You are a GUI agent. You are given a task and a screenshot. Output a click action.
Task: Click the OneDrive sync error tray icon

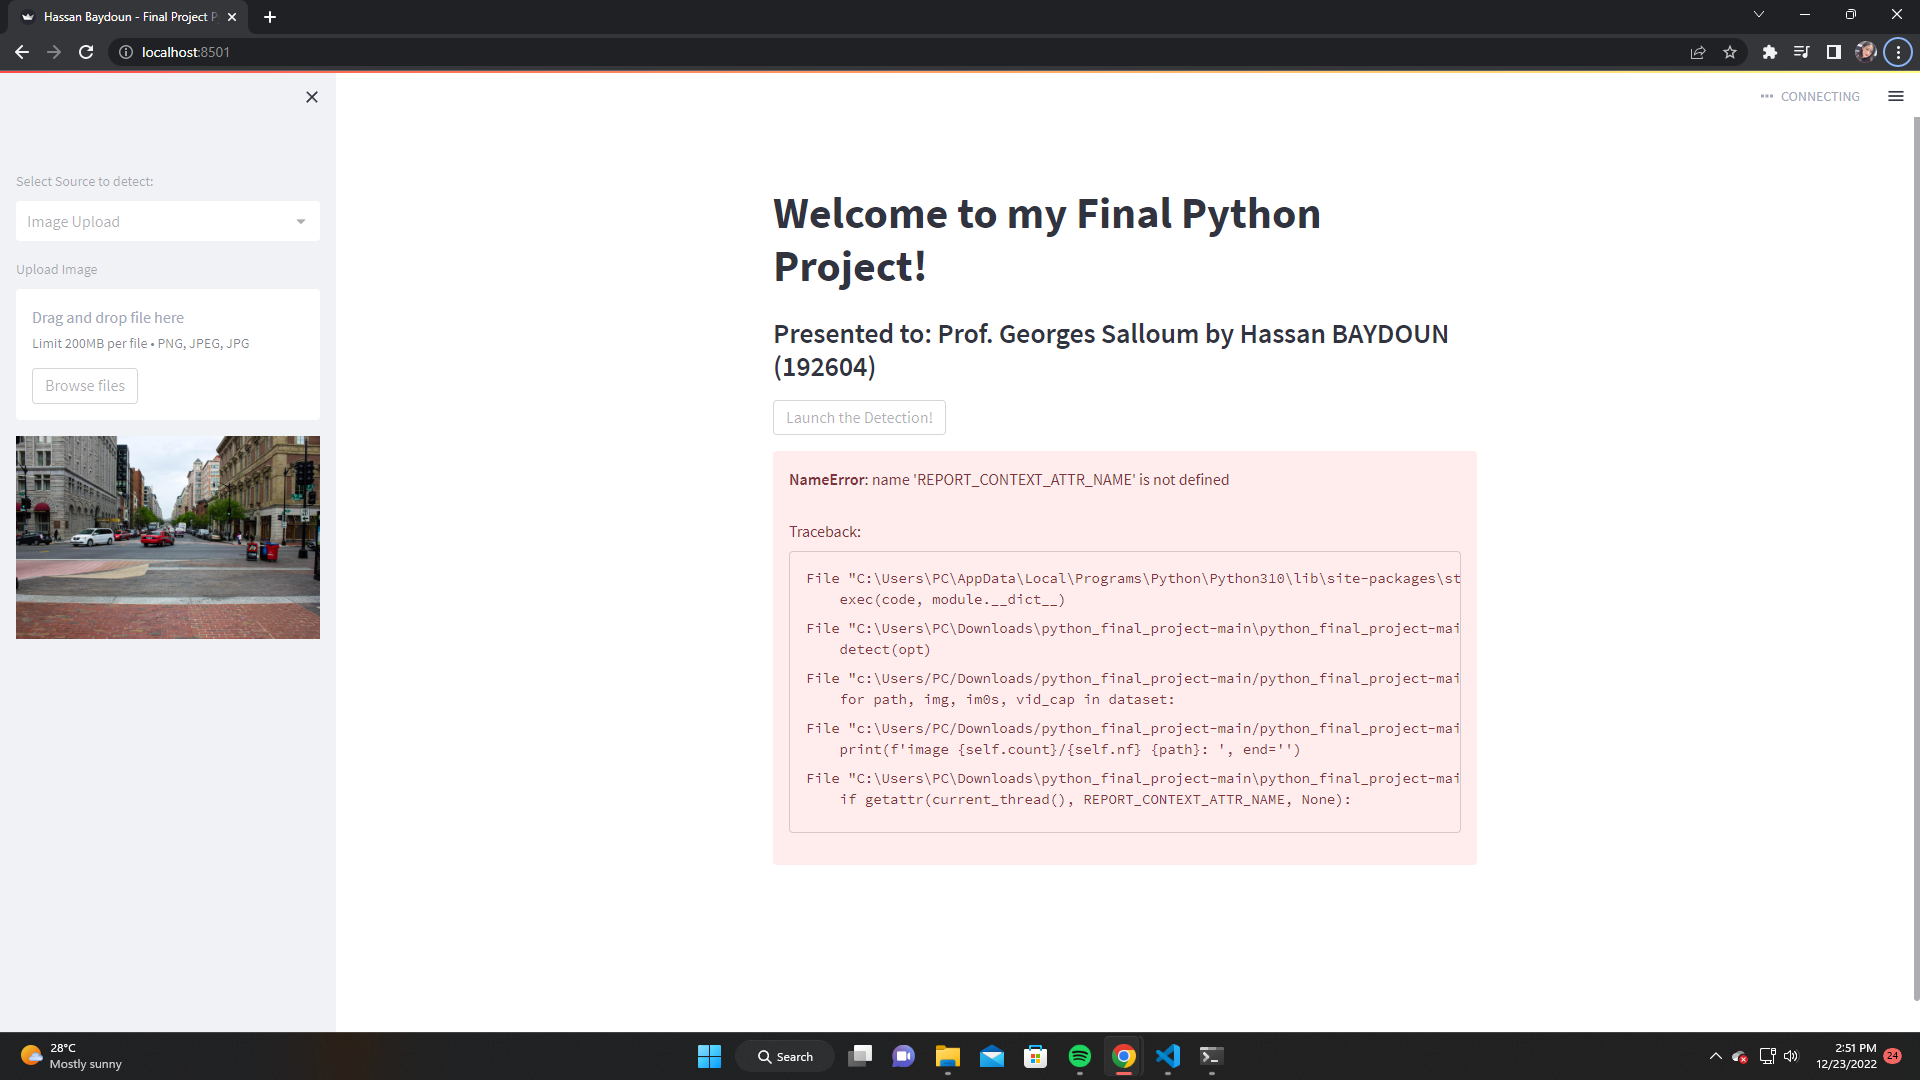tap(1740, 1056)
